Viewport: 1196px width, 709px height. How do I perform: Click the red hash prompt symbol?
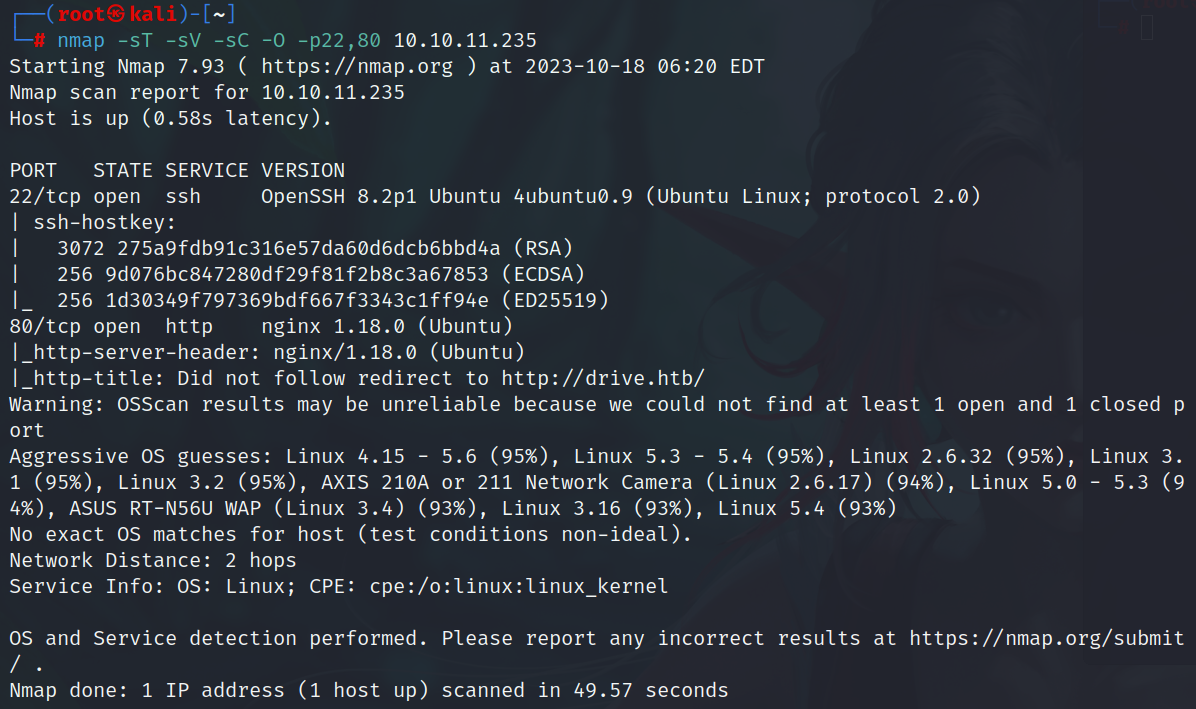39,41
